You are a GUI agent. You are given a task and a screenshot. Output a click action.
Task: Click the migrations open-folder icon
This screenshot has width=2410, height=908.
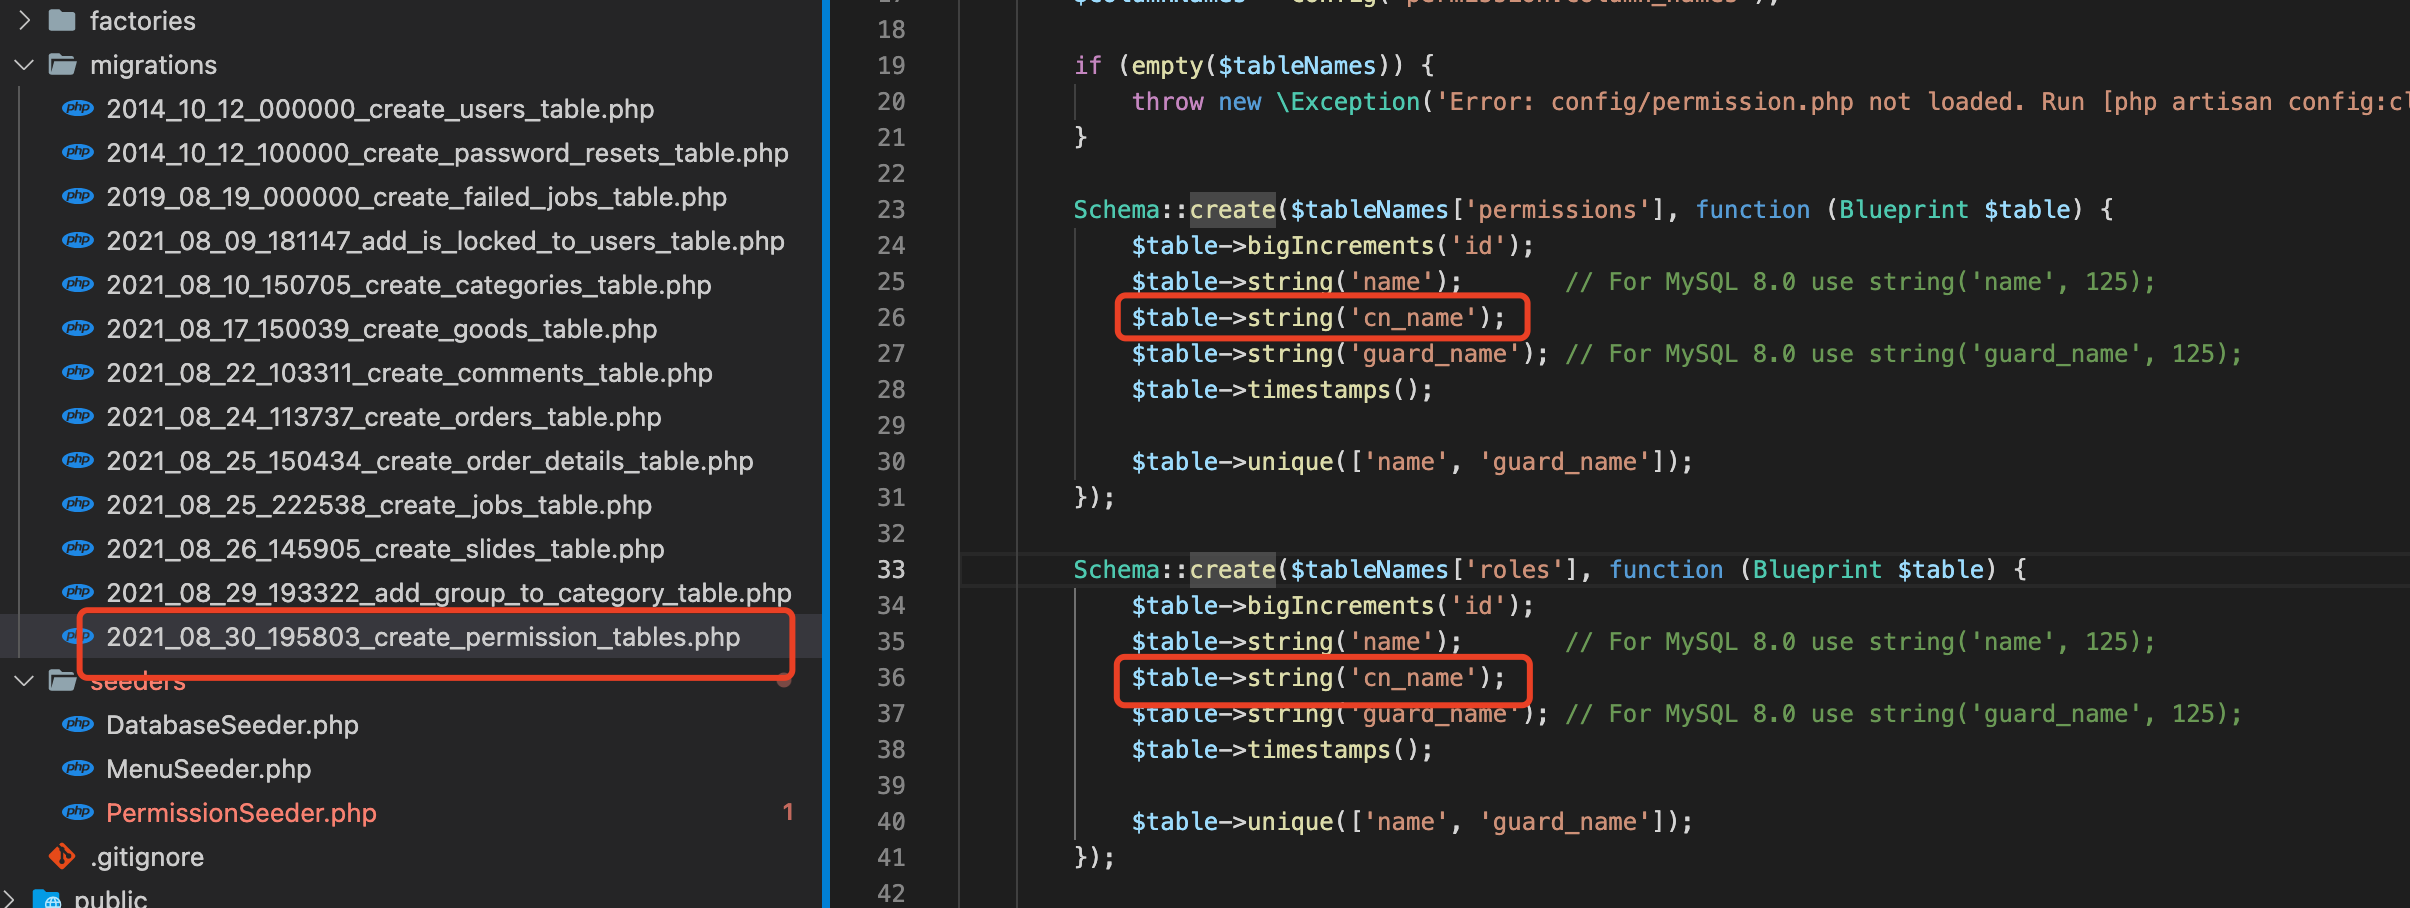click(x=63, y=65)
